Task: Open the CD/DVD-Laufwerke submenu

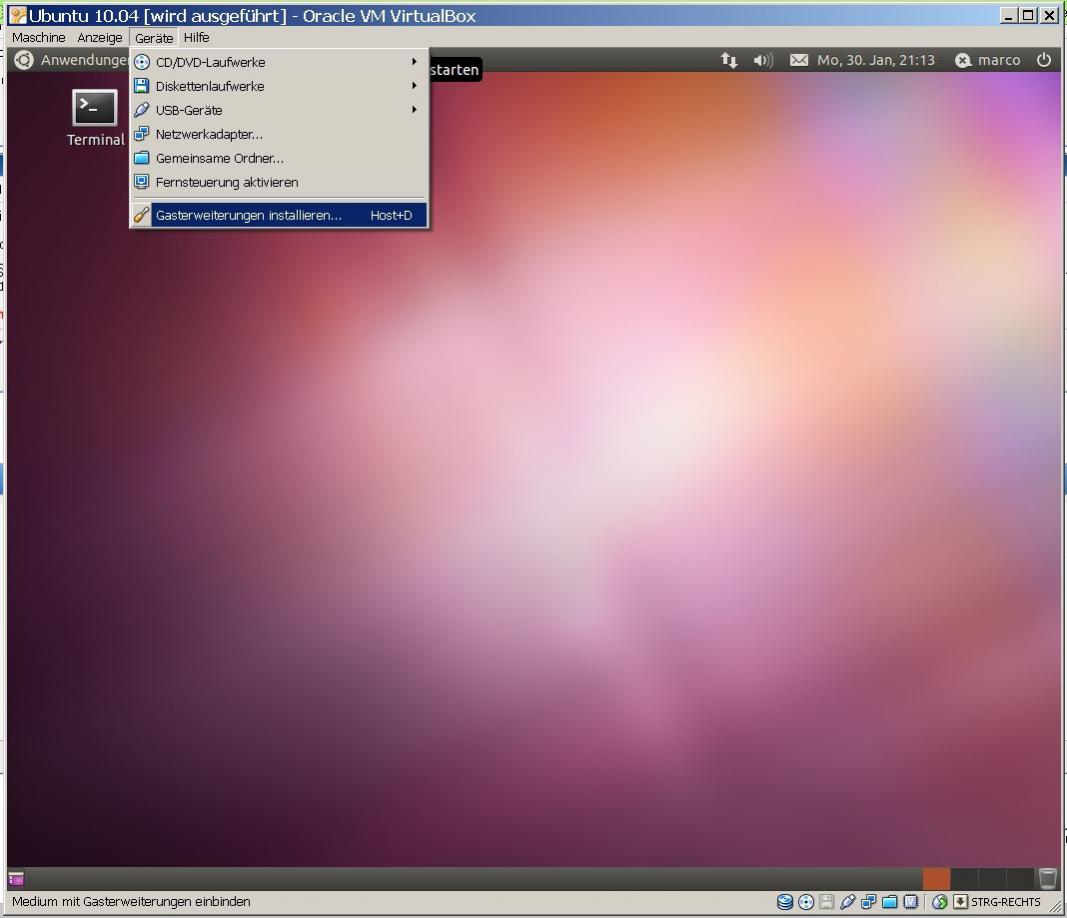Action: (279, 62)
